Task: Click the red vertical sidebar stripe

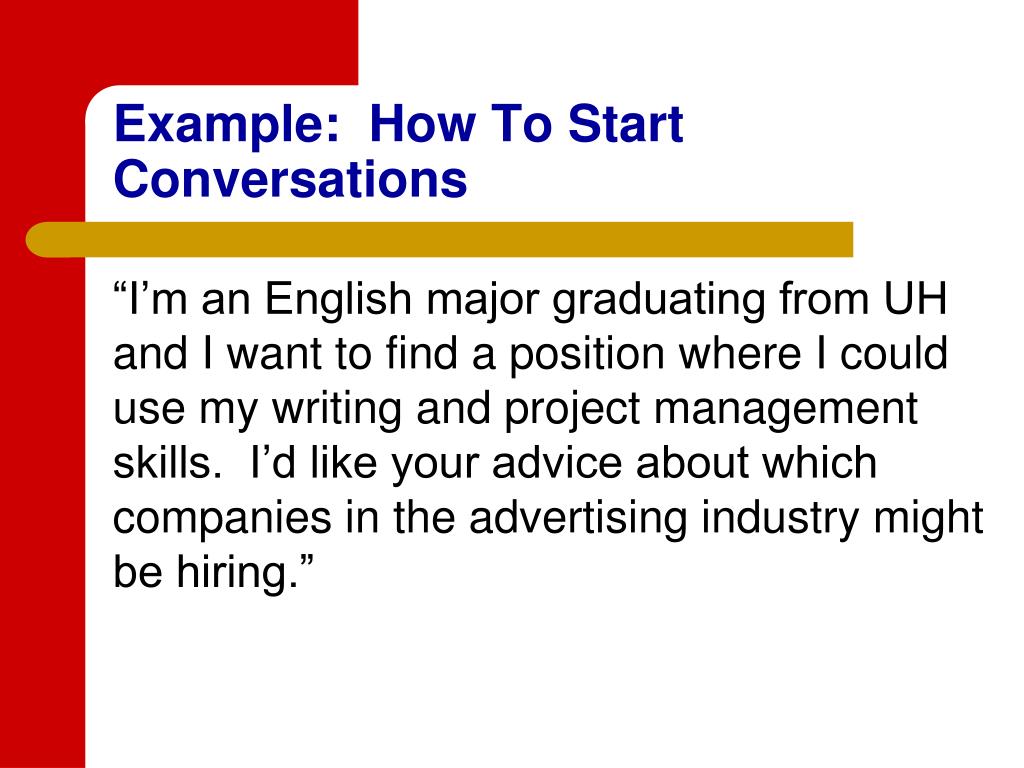Action: (42, 500)
